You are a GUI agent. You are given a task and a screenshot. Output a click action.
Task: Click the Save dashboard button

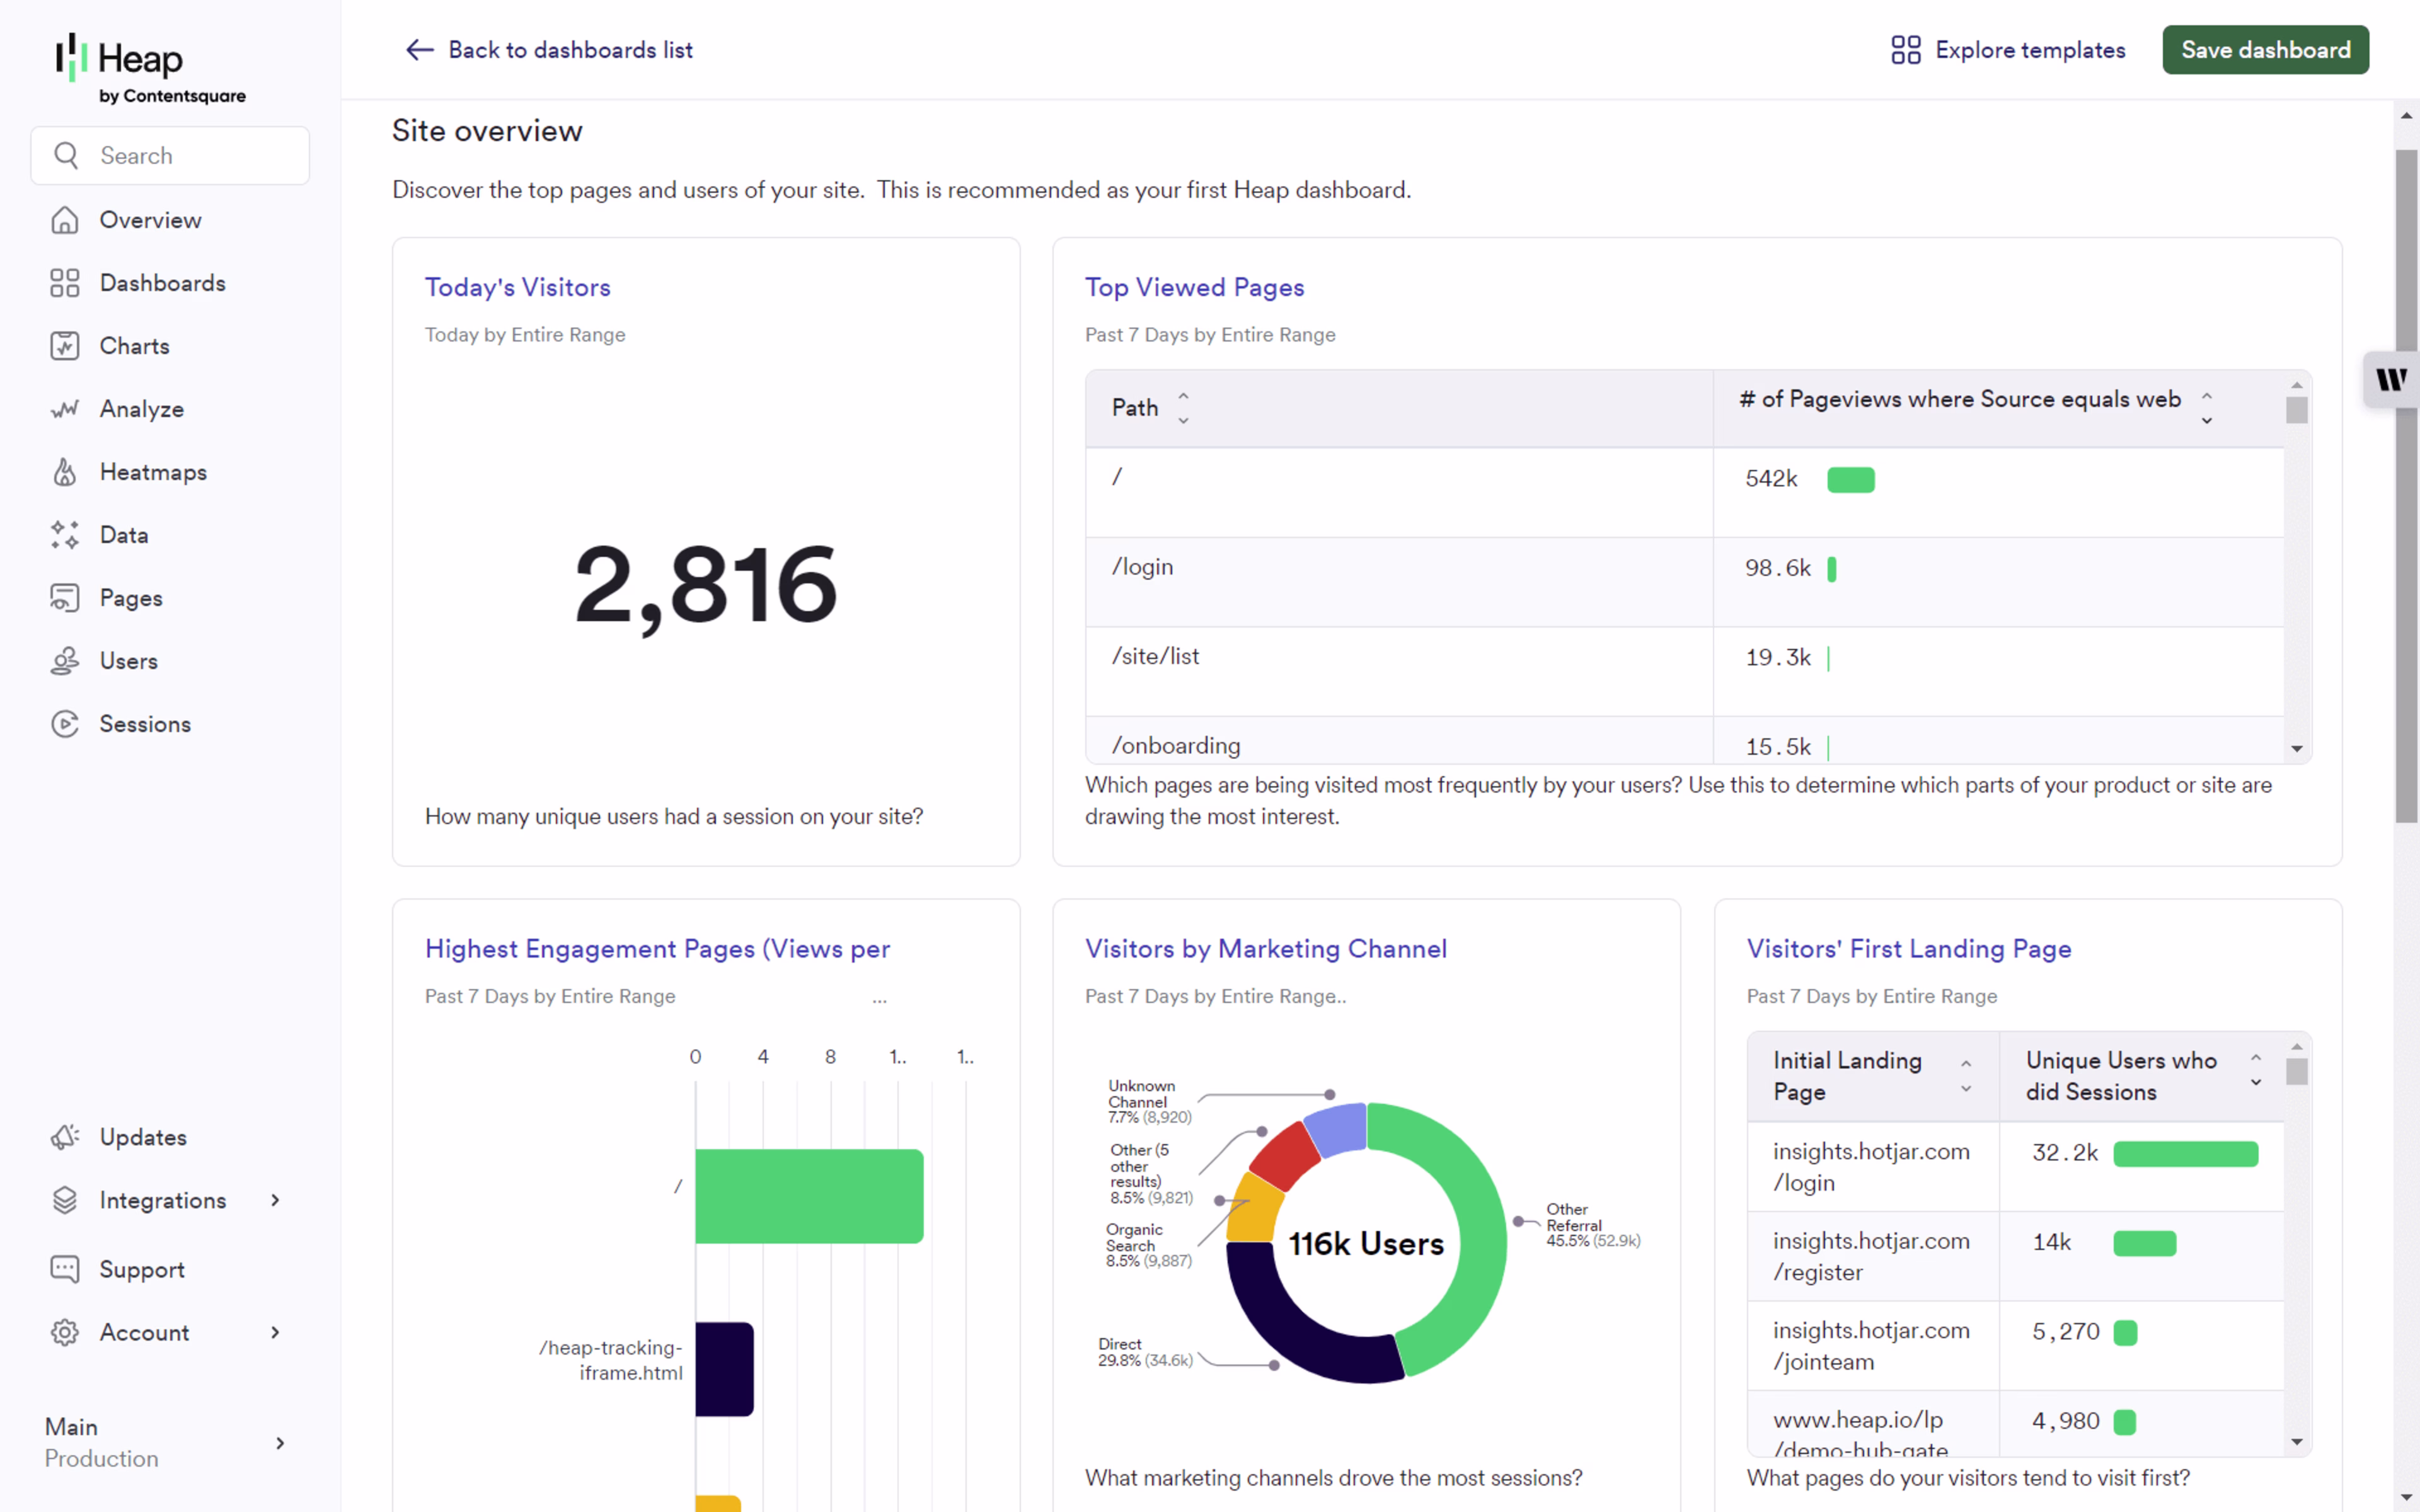(2265, 50)
